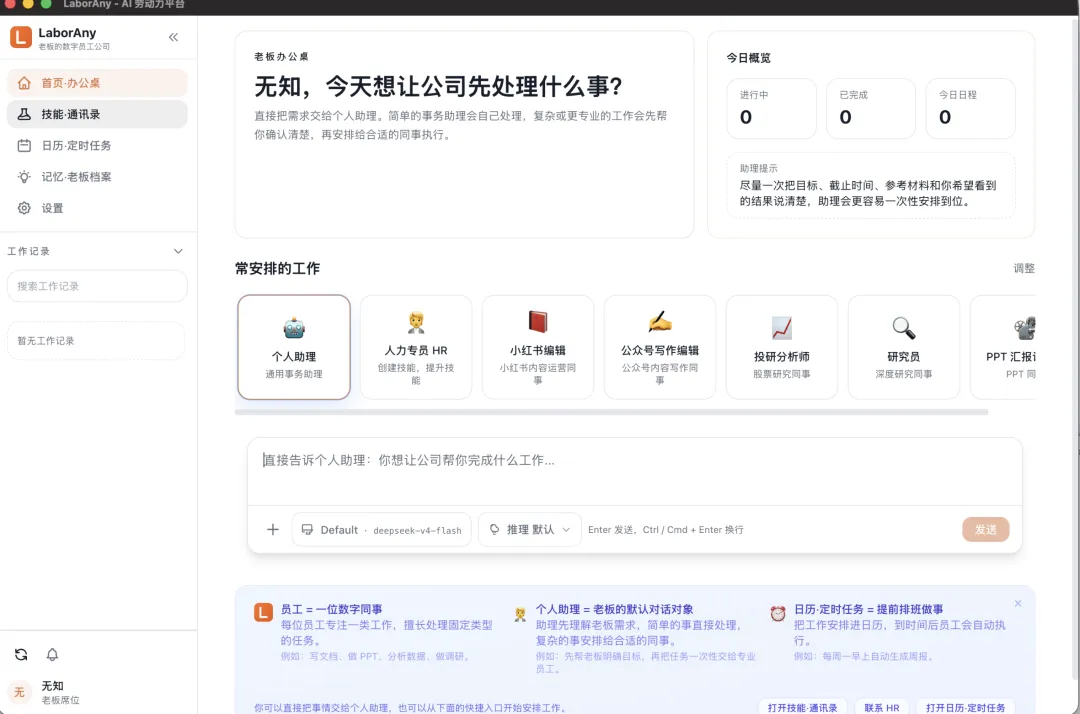Click the gear icon beside 设置

[x=24, y=208]
